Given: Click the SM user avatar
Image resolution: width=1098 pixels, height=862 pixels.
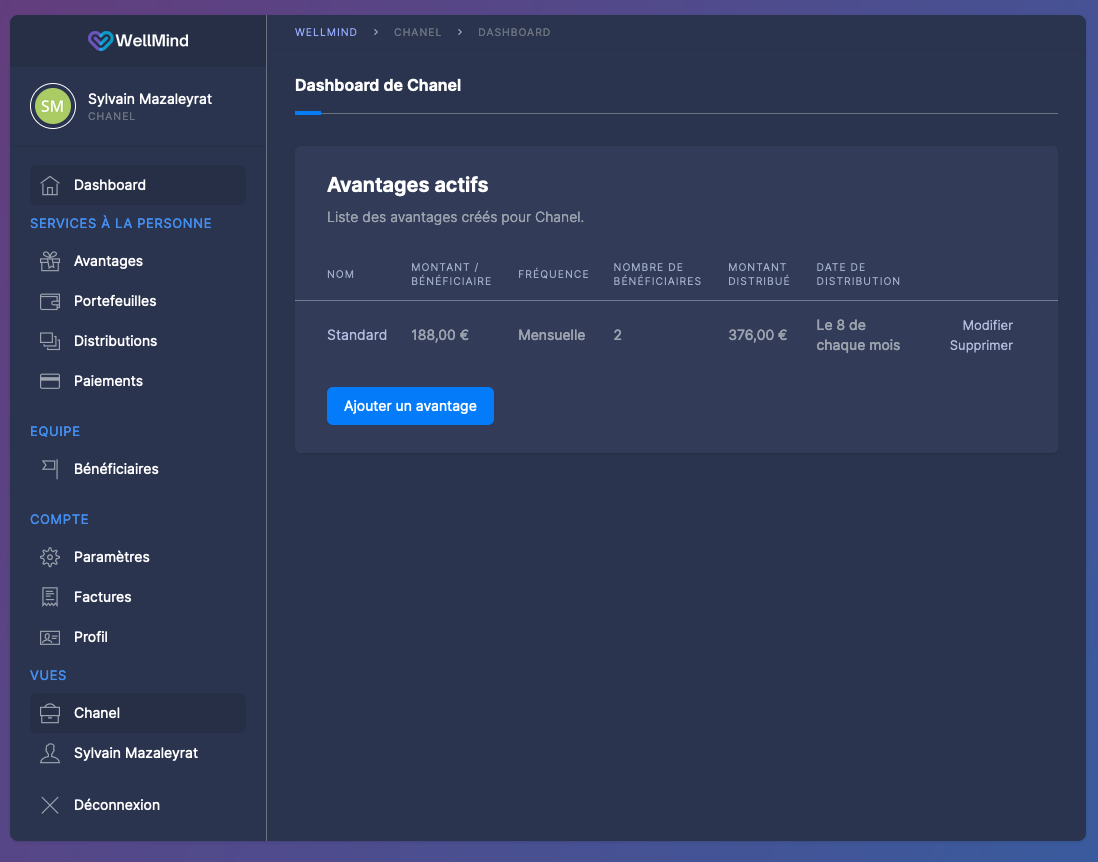Looking at the screenshot, I should pos(53,106).
